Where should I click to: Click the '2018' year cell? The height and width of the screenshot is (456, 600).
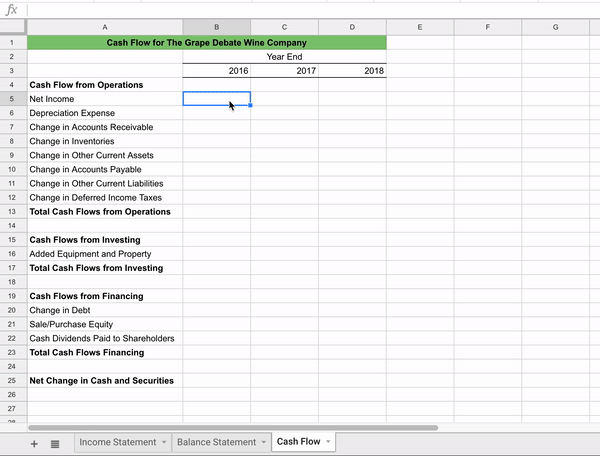pos(352,71)
